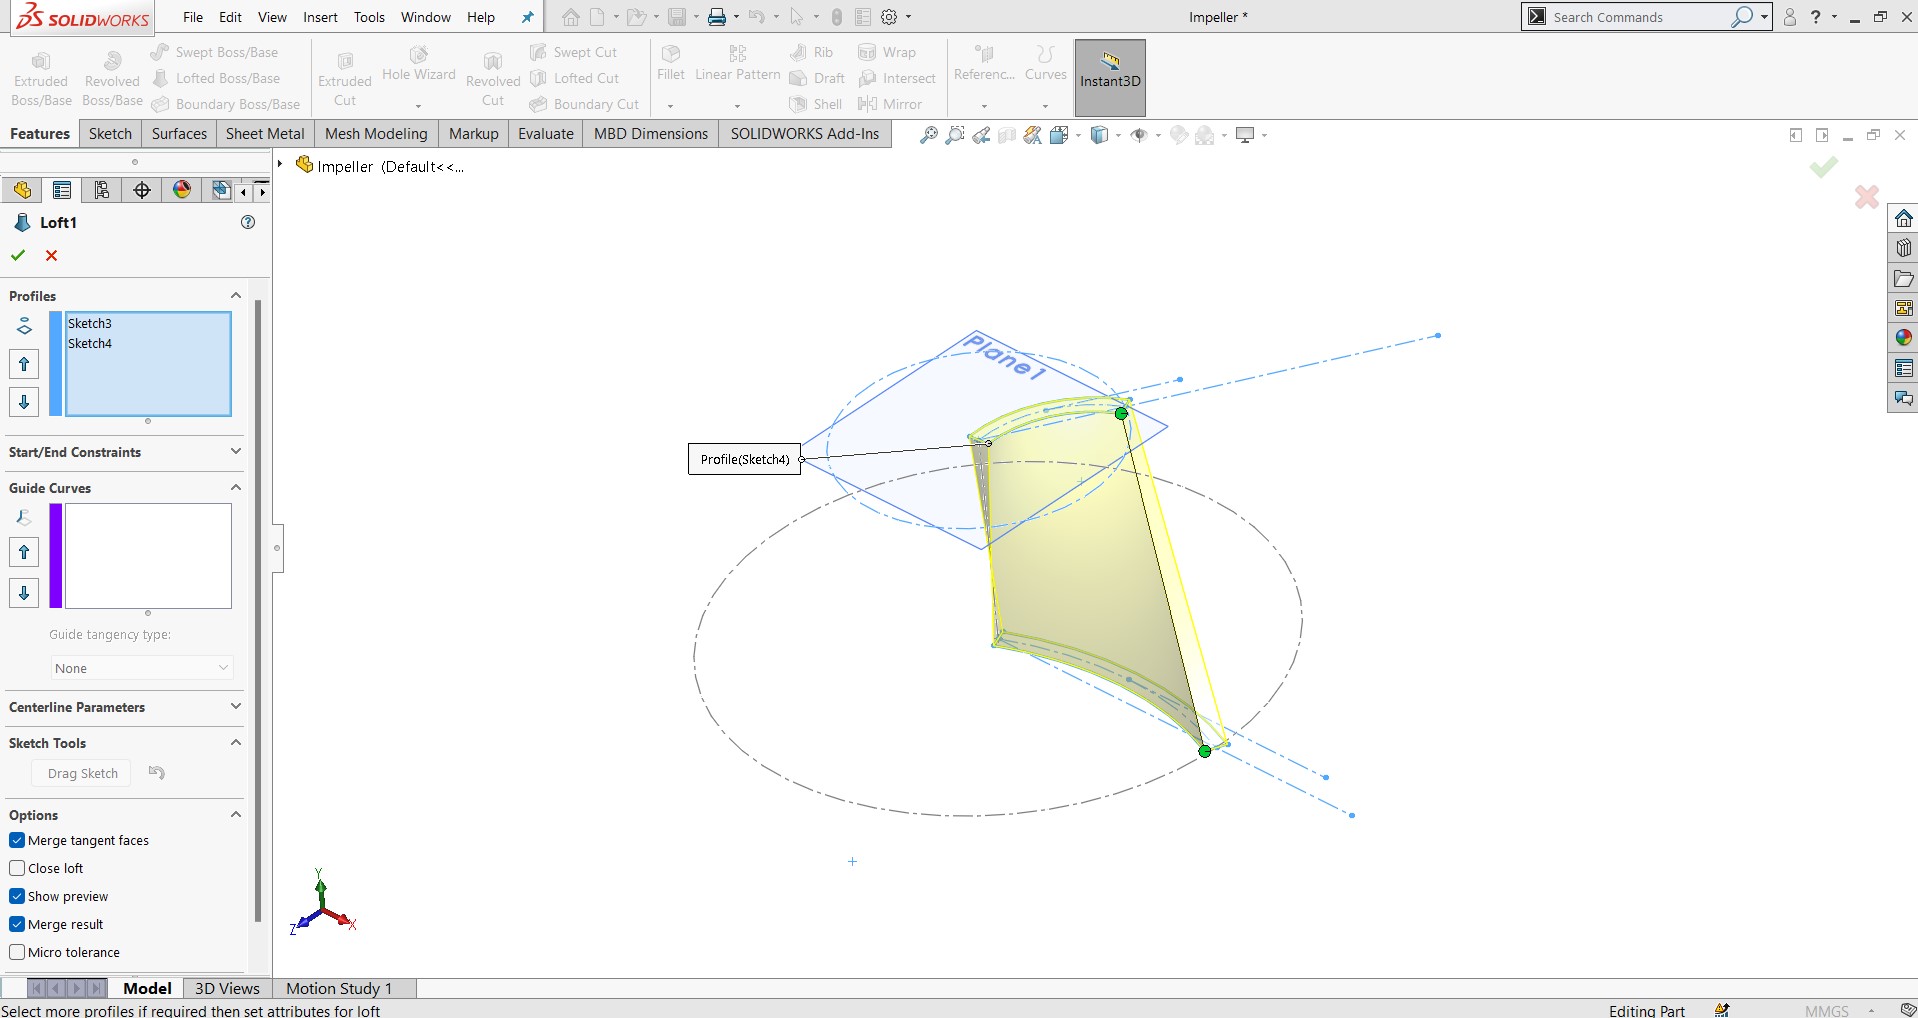Click the upper green loft connector point
The width and height of the screenshot is (1918, 1018).
pos(1121,413)
